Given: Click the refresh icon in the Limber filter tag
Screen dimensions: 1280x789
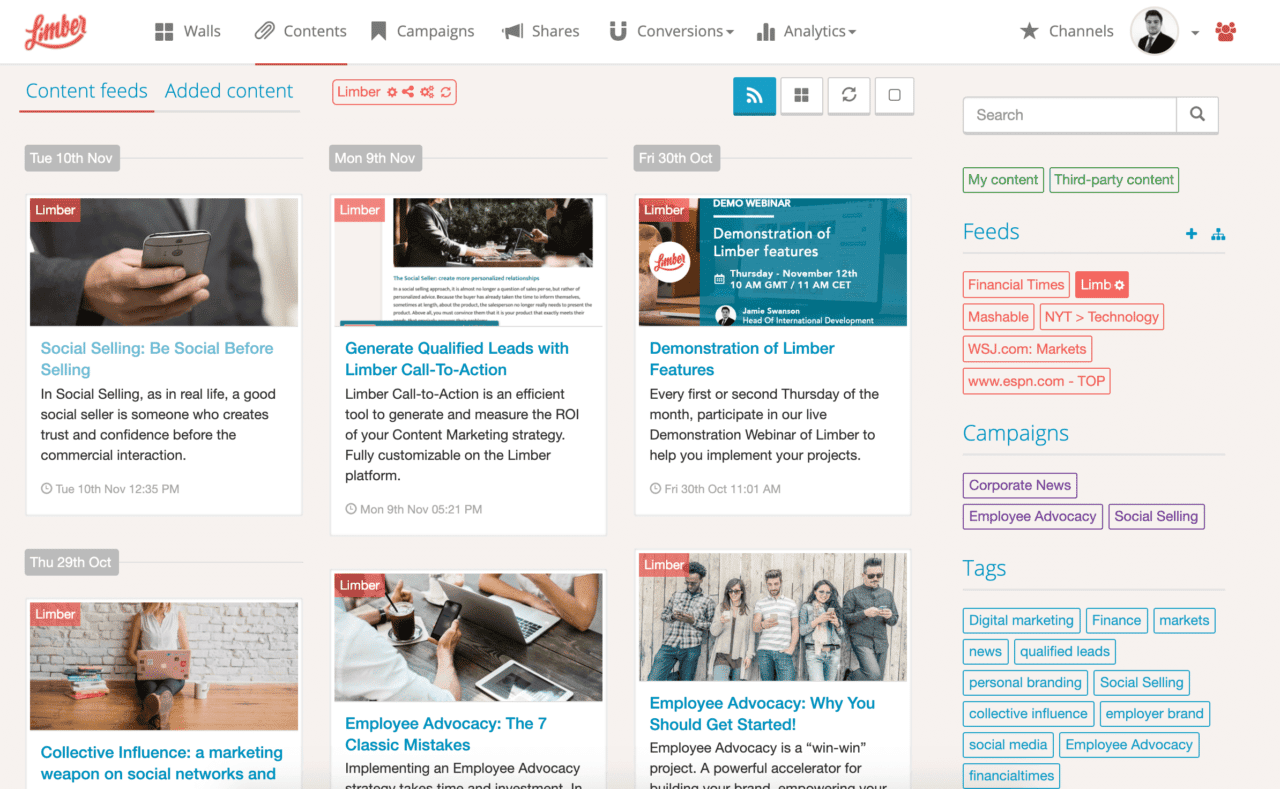Looking at the screenshot, I should (x=446, y=92).
